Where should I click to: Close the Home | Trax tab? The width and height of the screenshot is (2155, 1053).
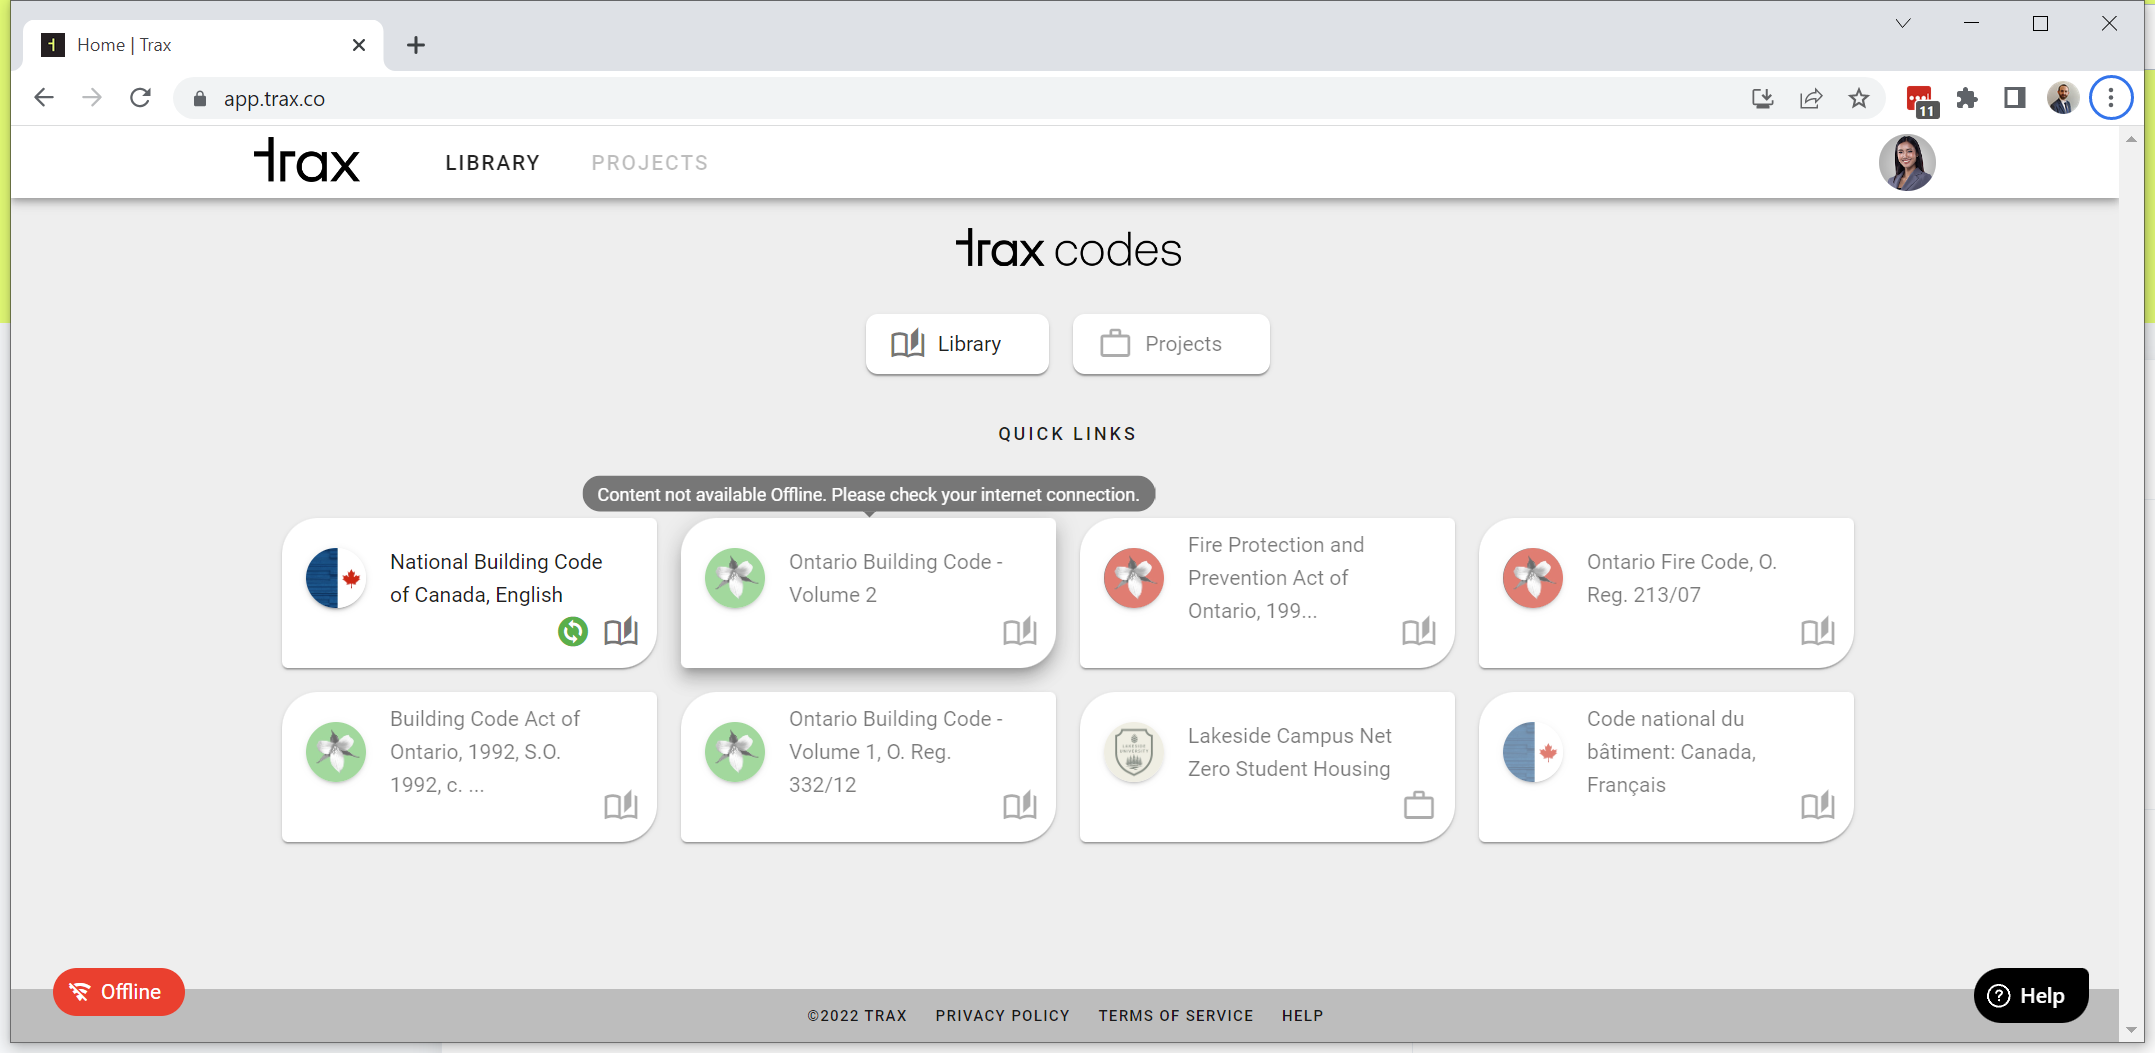(x=359, y=45)
